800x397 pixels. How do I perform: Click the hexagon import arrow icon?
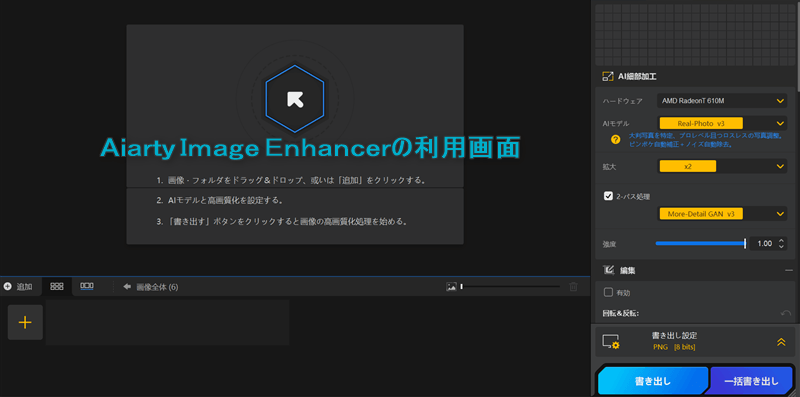tap(295, 99)
